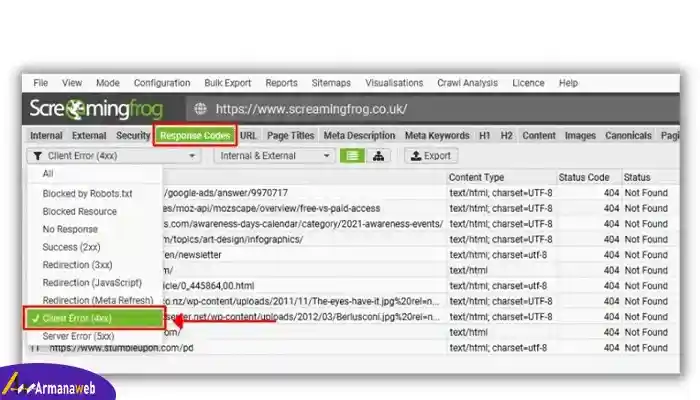Switch to the tree view icon
Screen dimensions: 700x400
pyautogui.click(x=378, y=156)
